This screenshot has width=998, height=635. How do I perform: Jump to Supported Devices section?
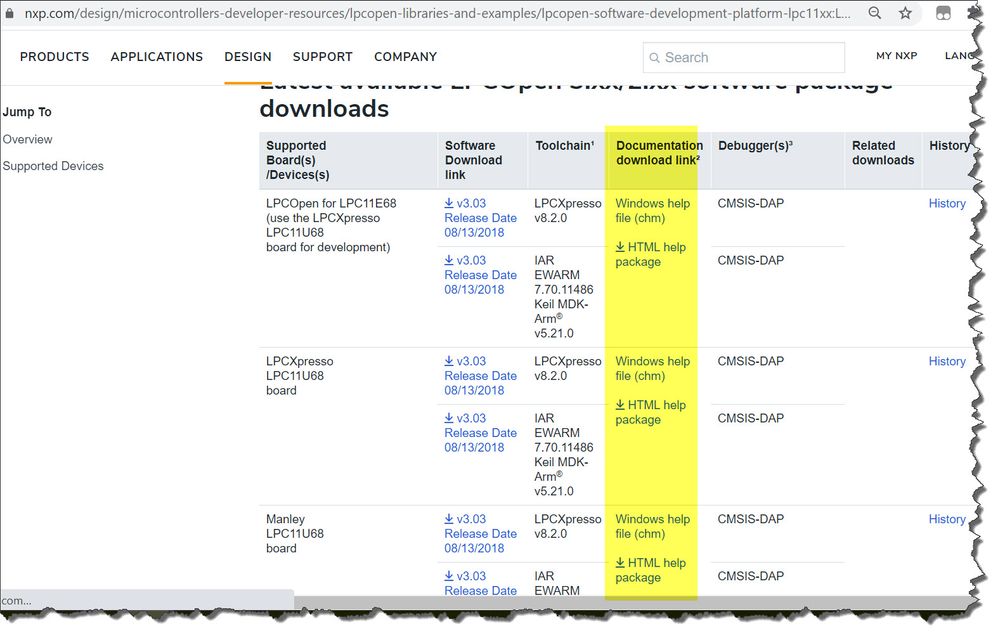(x=53, y=166)
